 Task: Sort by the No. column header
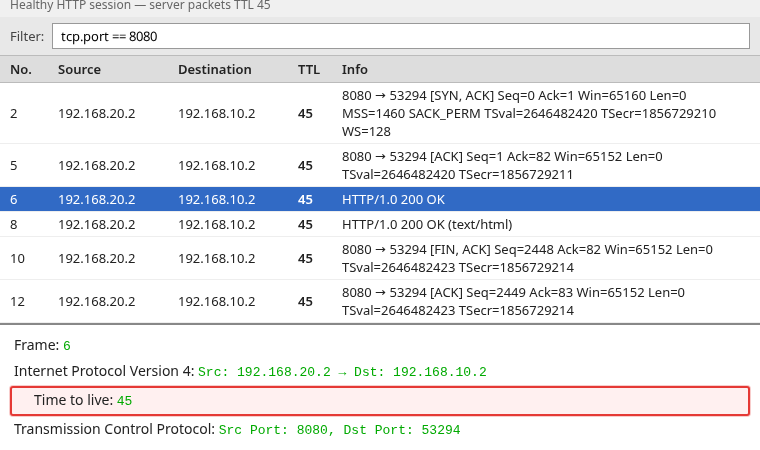[x=21, y=69]
